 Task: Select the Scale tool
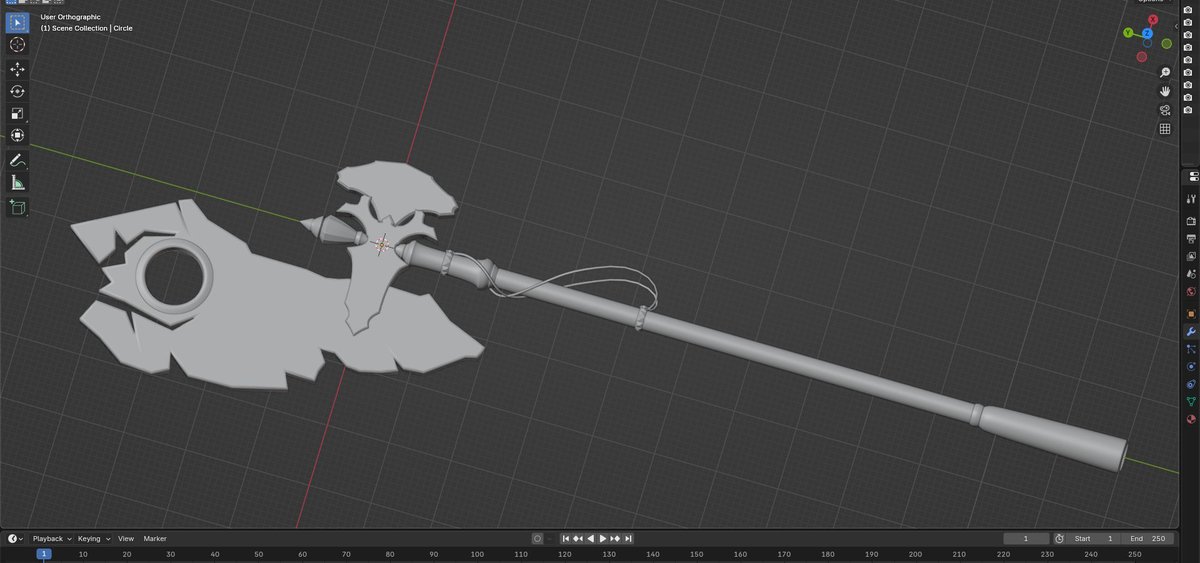(17, 113)
